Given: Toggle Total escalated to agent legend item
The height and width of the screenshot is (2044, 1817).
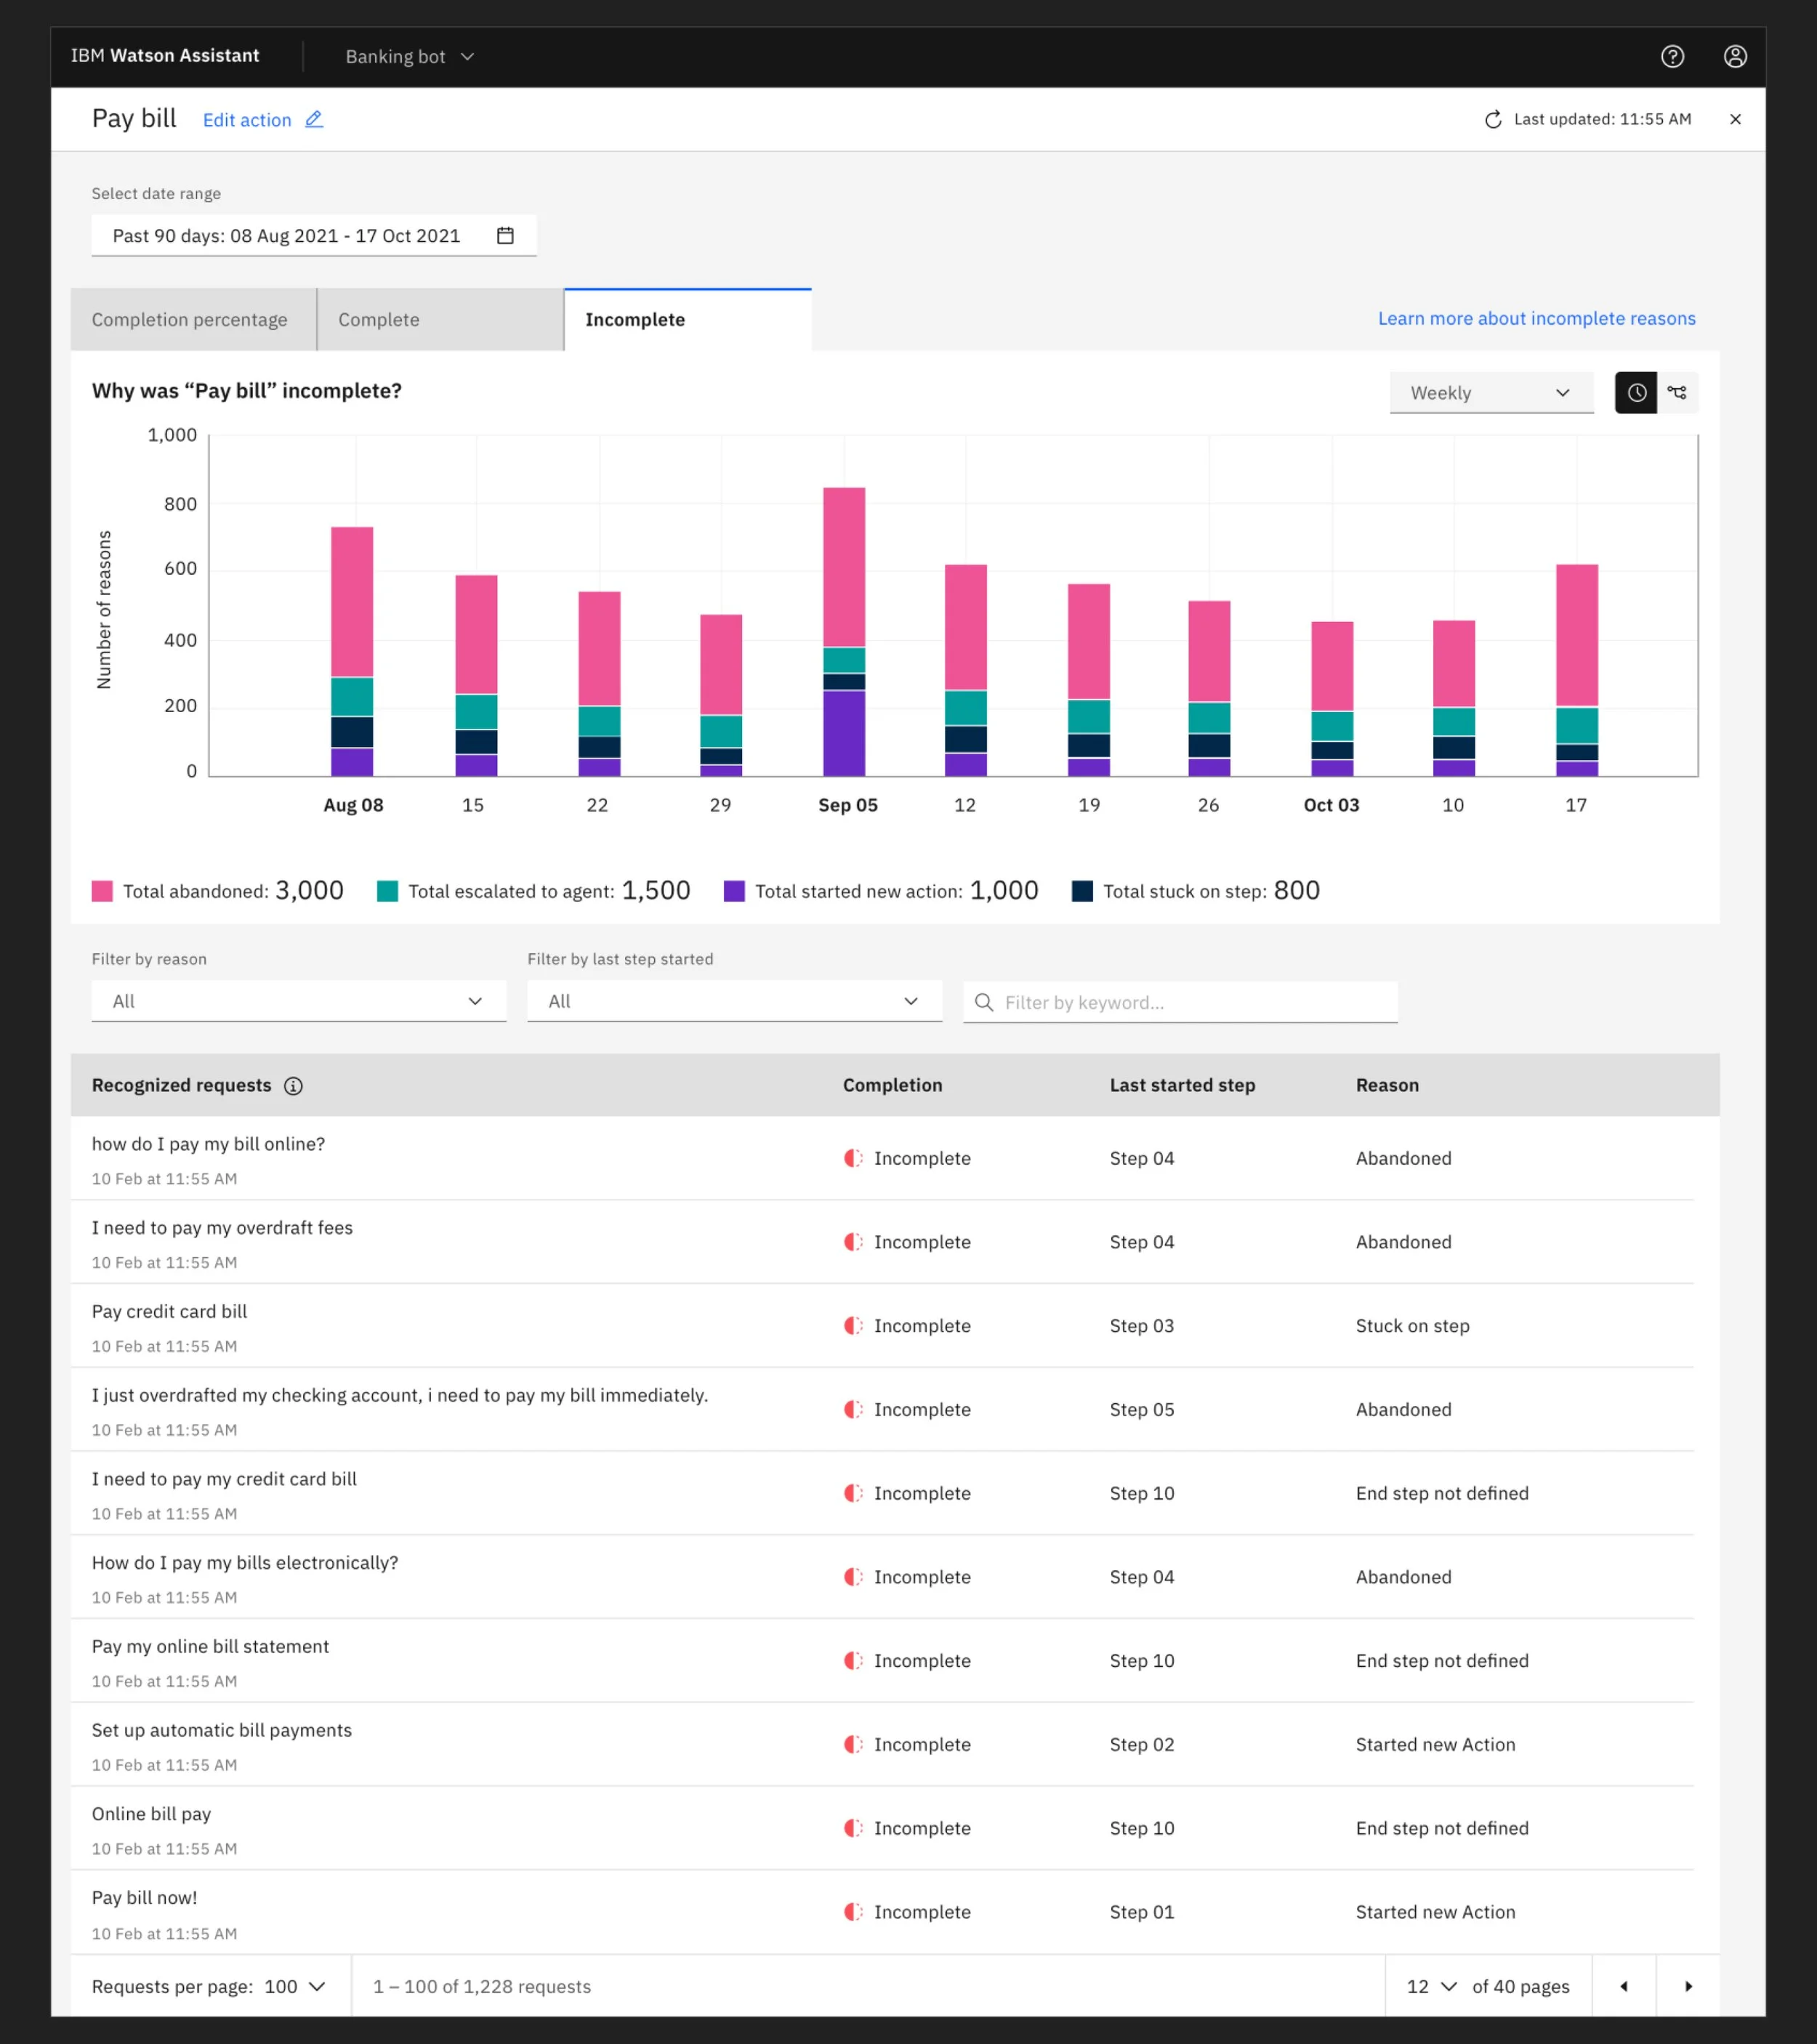Looking at the screenshot, I should (387, 891).
